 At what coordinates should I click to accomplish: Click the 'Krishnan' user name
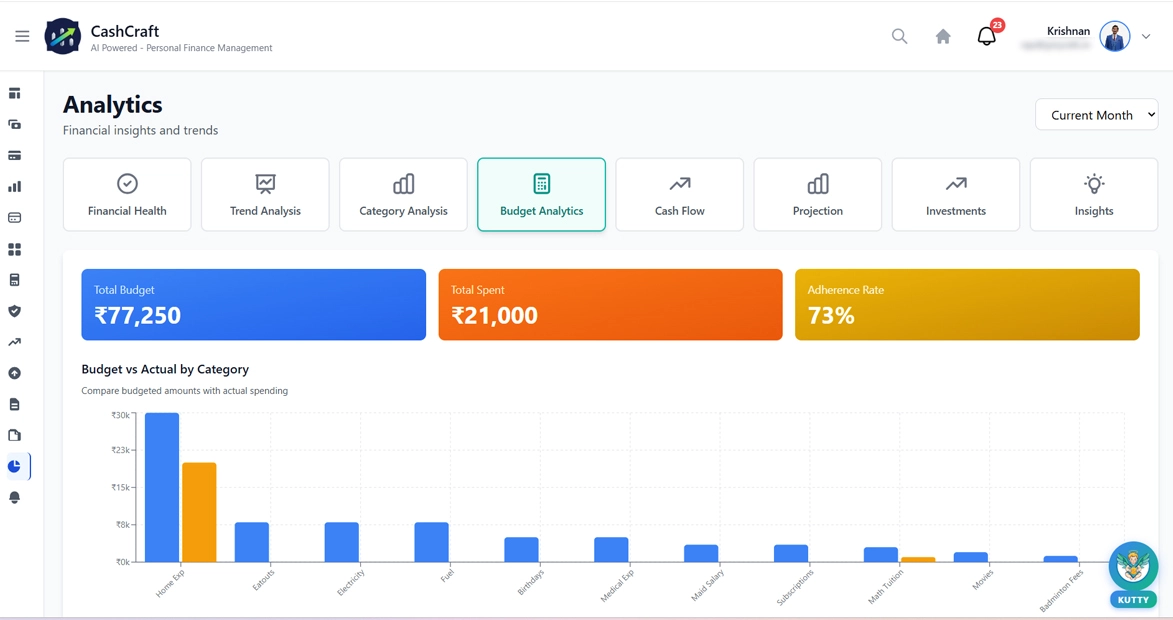pos(1068,31)
